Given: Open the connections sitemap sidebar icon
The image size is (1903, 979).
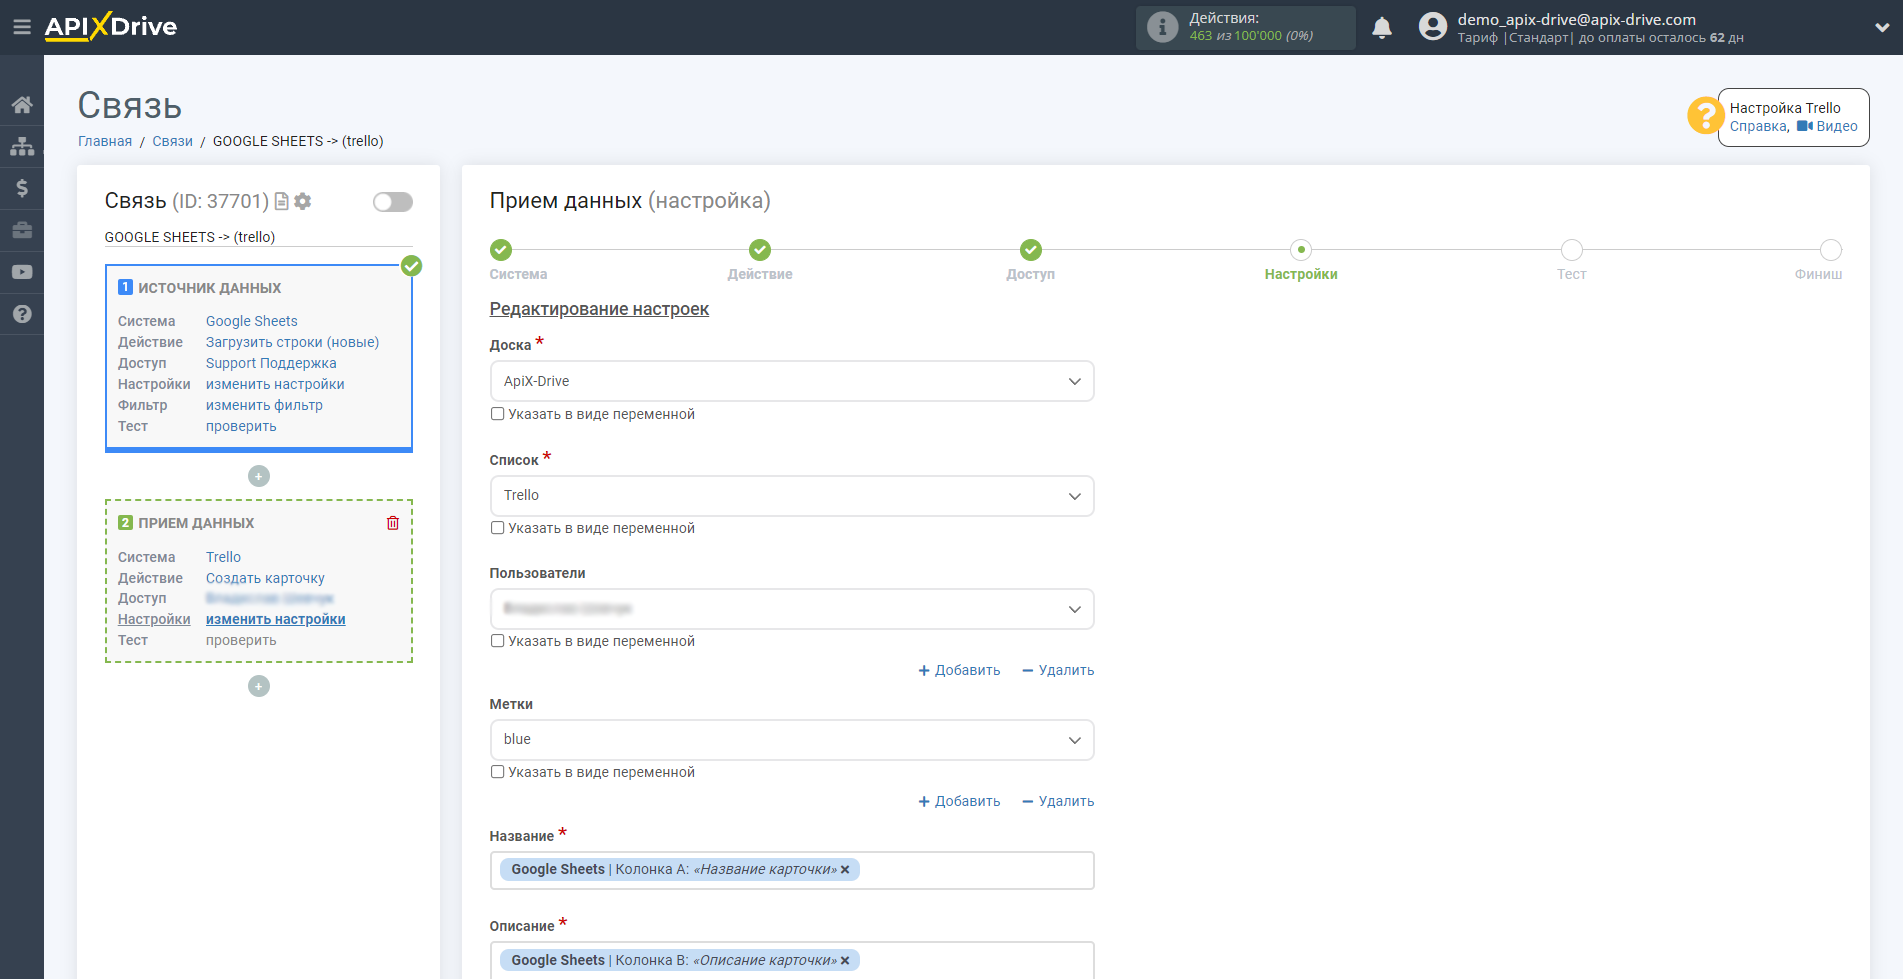Looking at the screenshot, I should pos(22,146).
